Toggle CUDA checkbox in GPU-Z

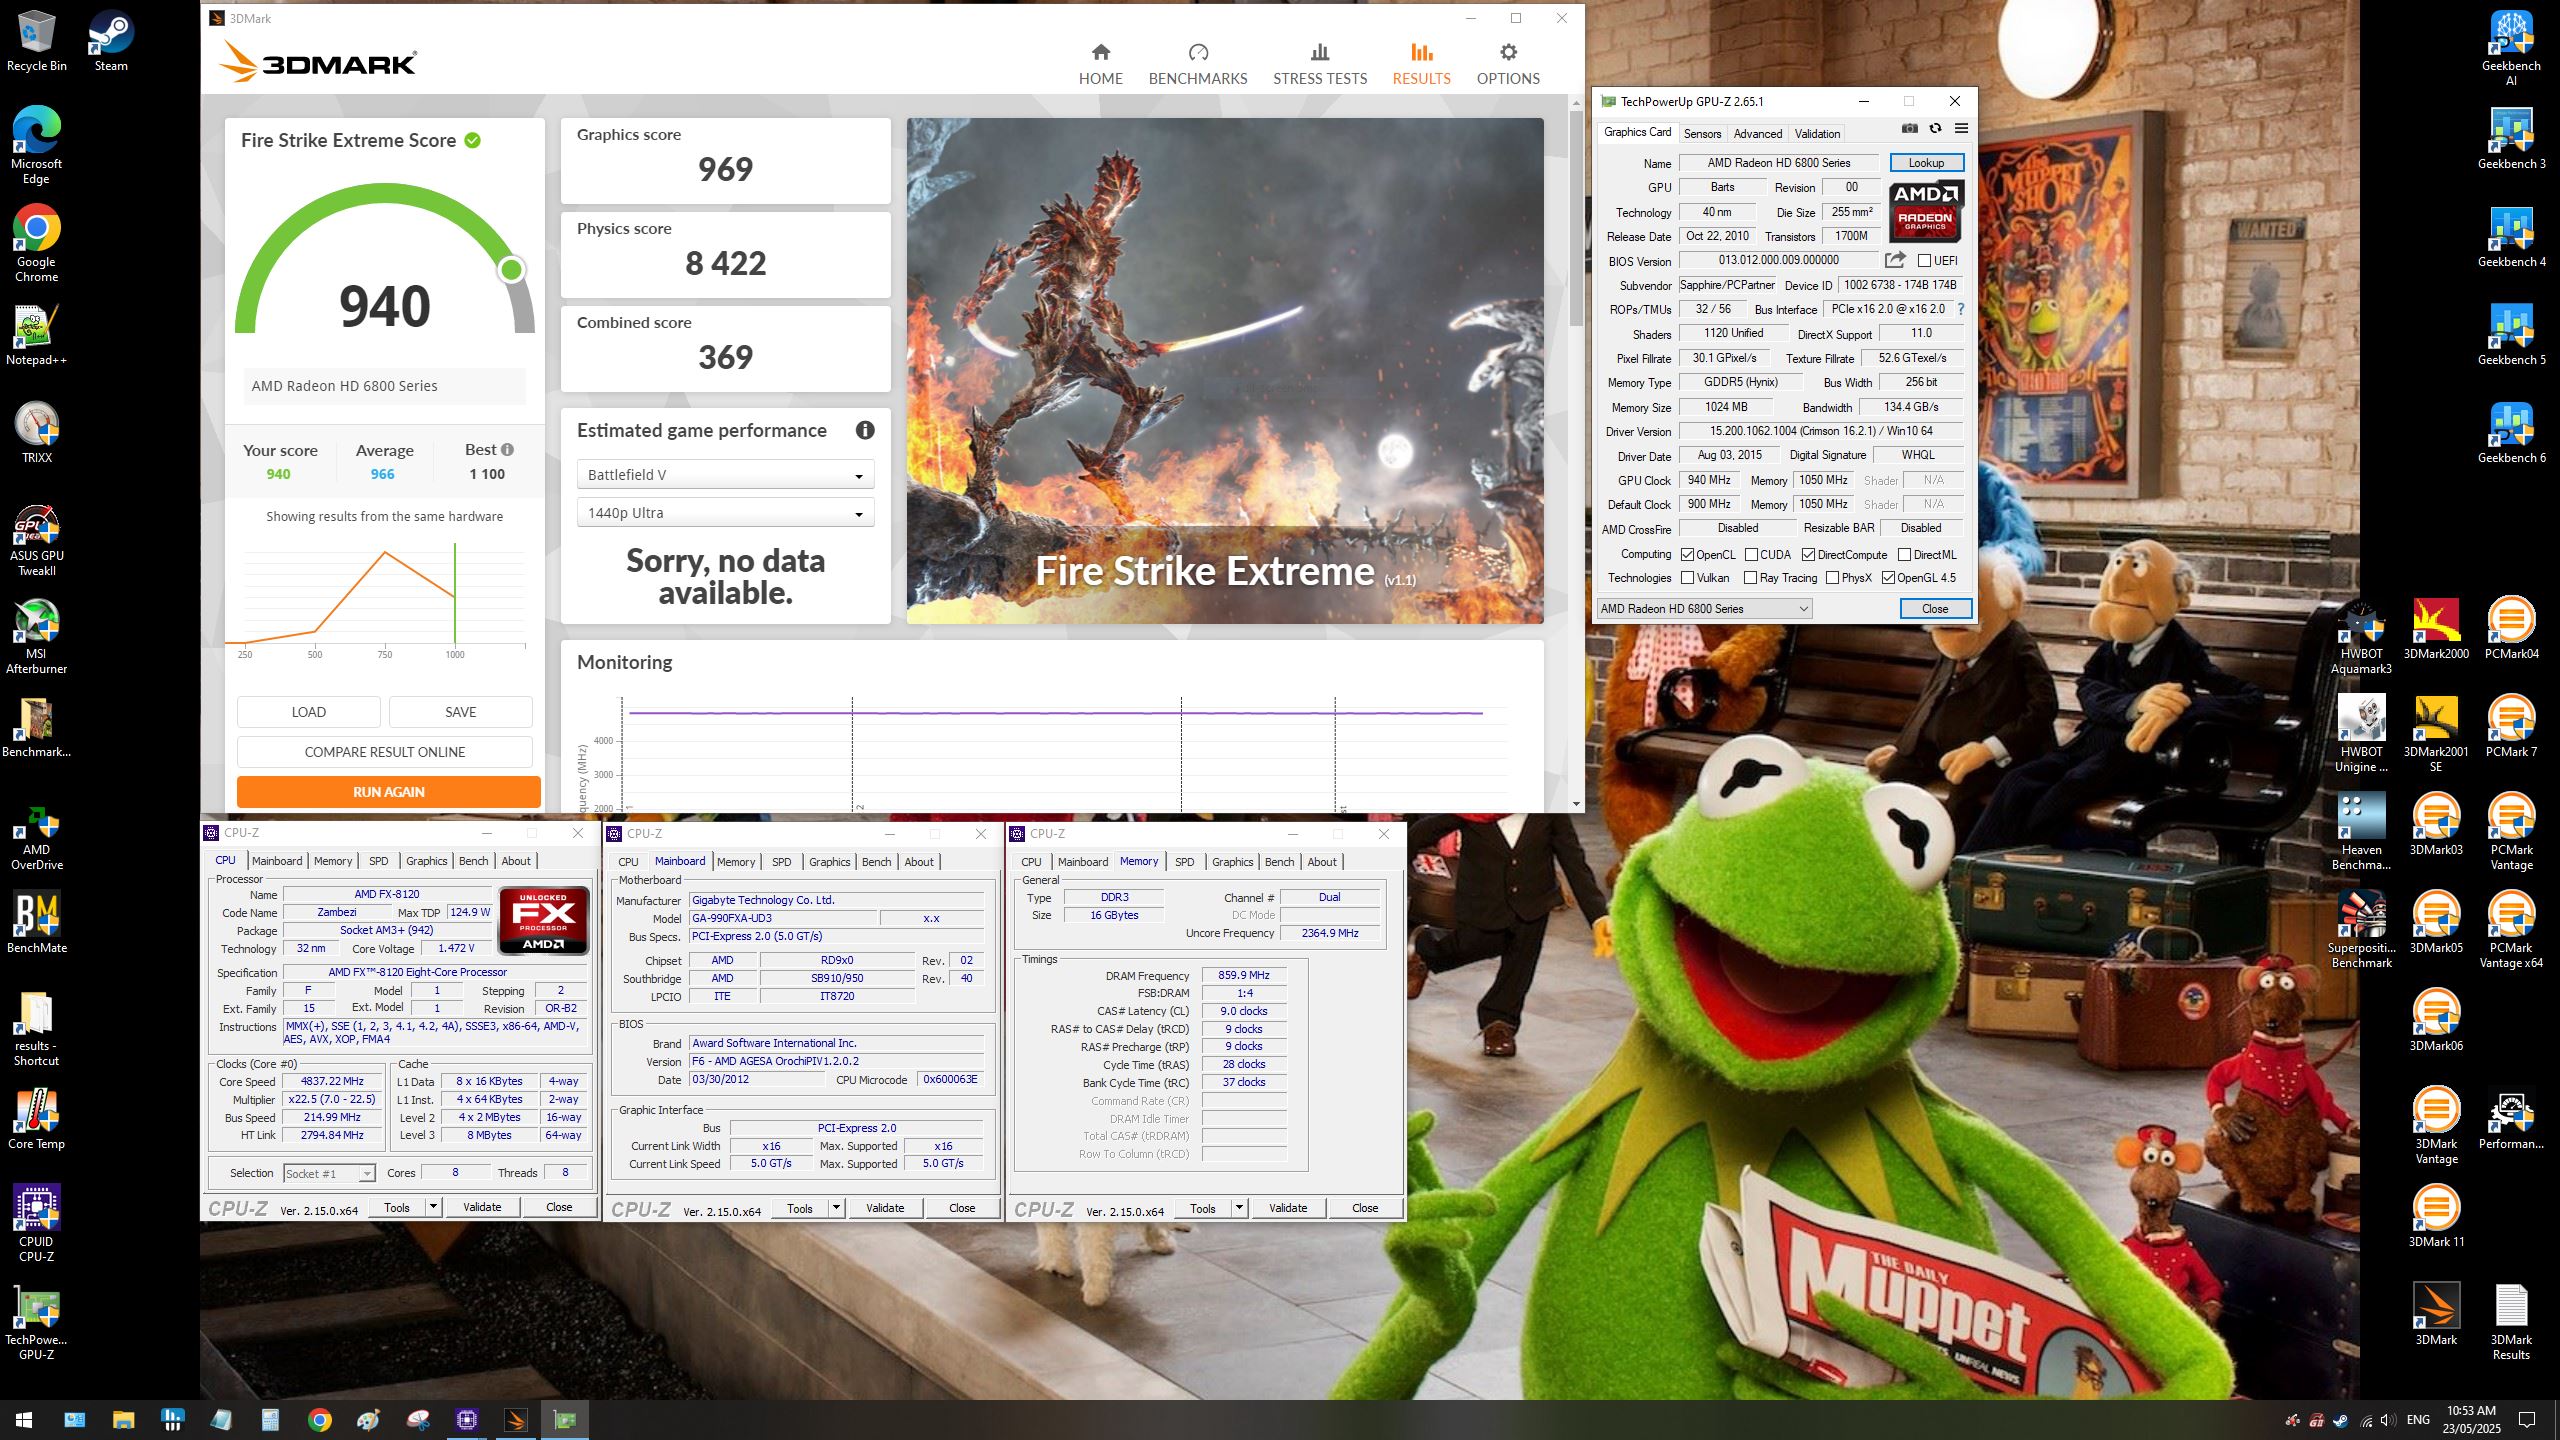click(1751, 554)
